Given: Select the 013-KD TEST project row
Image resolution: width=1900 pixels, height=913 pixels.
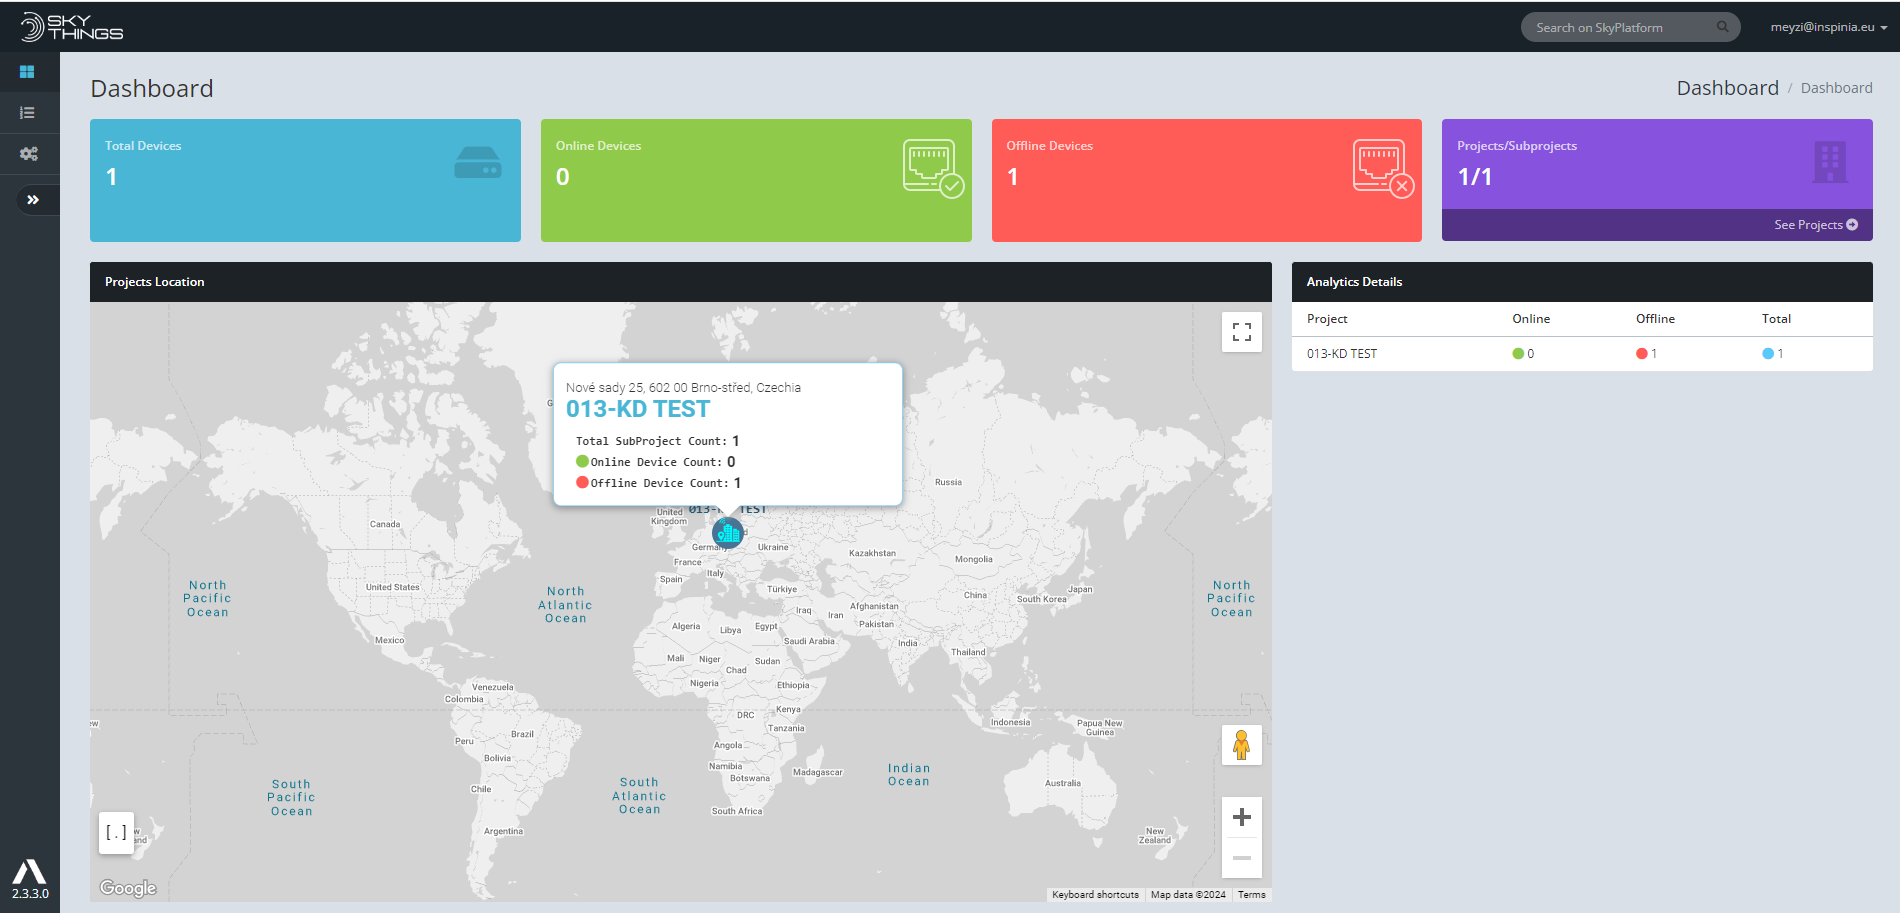Looking at the screenshot, I should [x=1582, y=354].
